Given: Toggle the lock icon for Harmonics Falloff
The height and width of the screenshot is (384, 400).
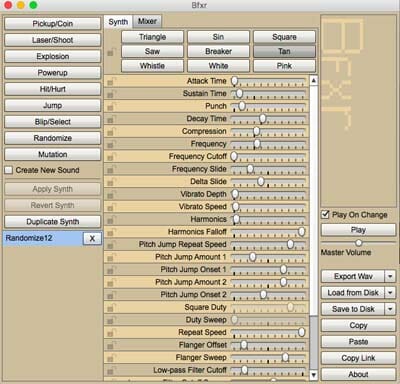Looking at the screenshot, I should [x=111, y=232].
